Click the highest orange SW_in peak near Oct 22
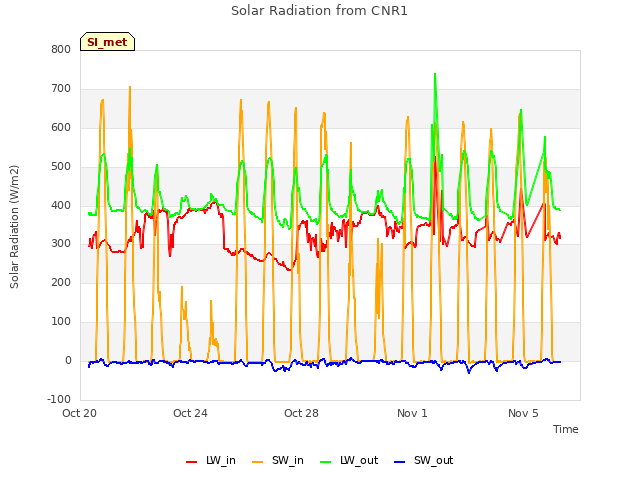The height and width of the screenshot is (480, 640). (x=130, y=87)
